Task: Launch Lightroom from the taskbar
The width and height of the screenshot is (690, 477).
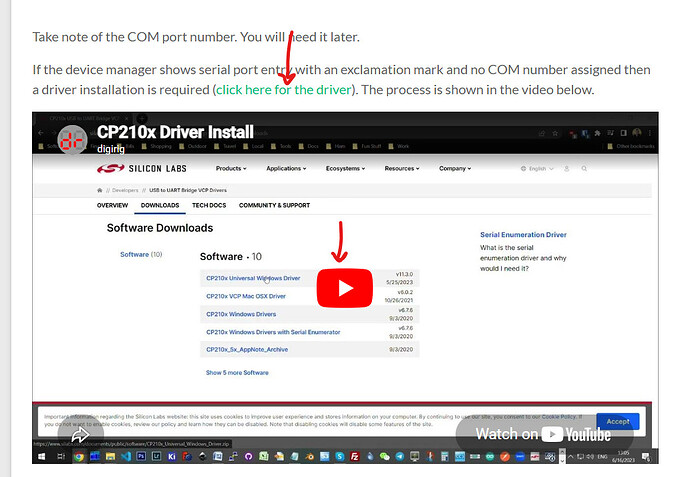Action: [x=157, y=456]
